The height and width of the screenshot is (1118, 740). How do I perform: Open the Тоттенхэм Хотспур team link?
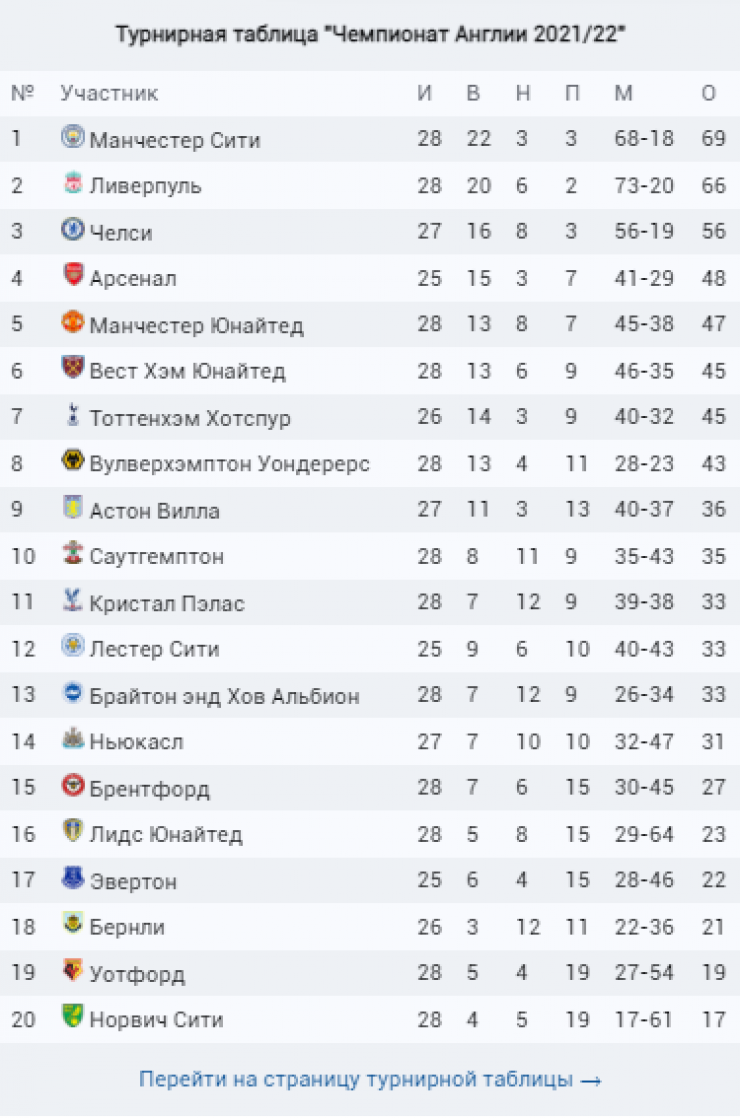coord(190,418)
